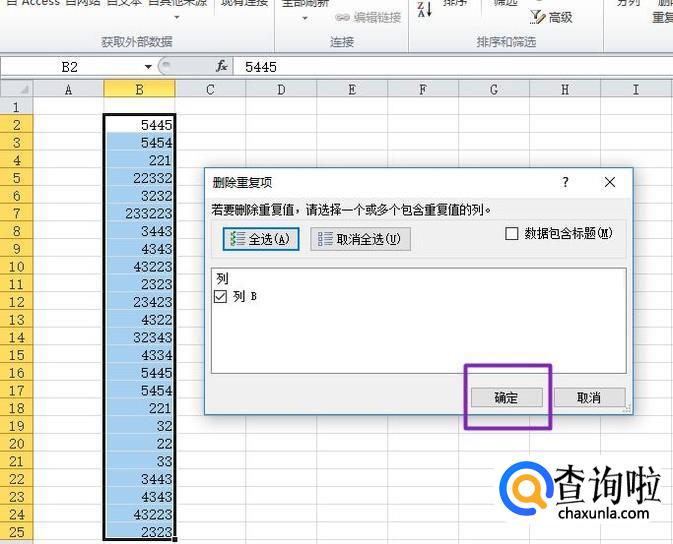Click cell B6 containing 3232
Viewport: 673px width, 544px height.
[x=139, y=195]
